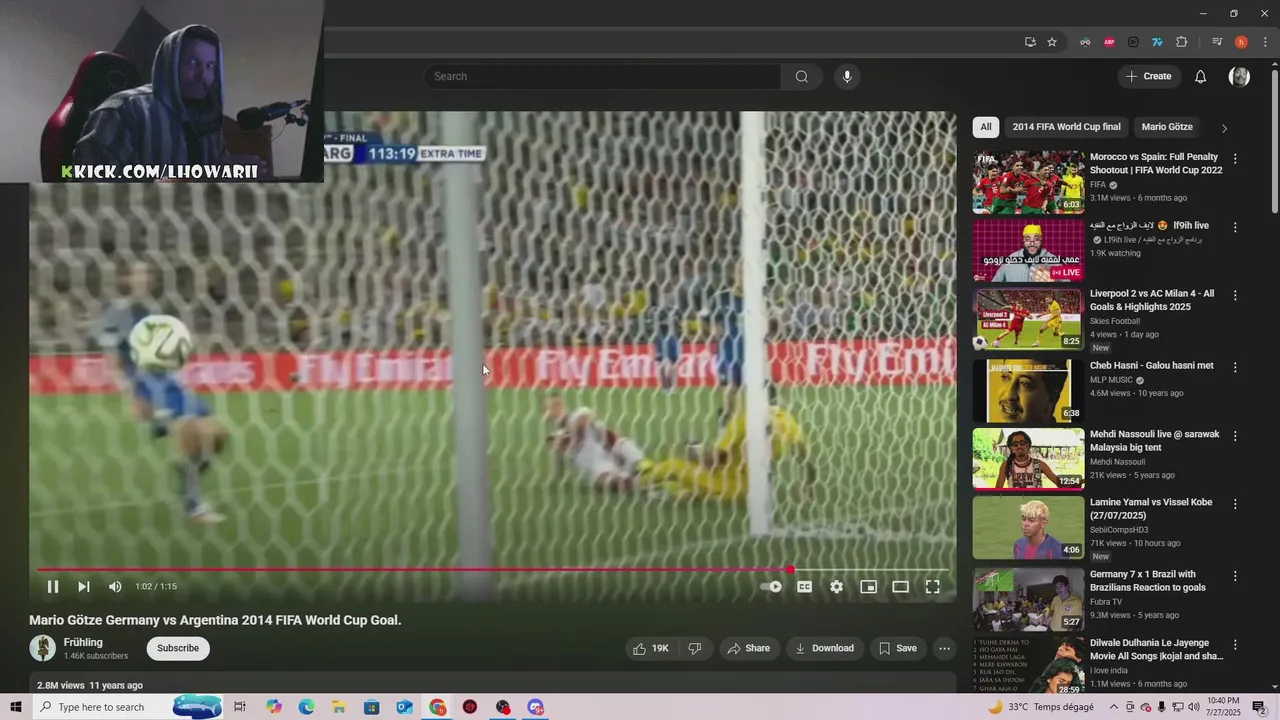Image resolution: width=1280 pixels, height=720 pixels.
Task: Open the Frühling channel name link
Action: point(83,642)
